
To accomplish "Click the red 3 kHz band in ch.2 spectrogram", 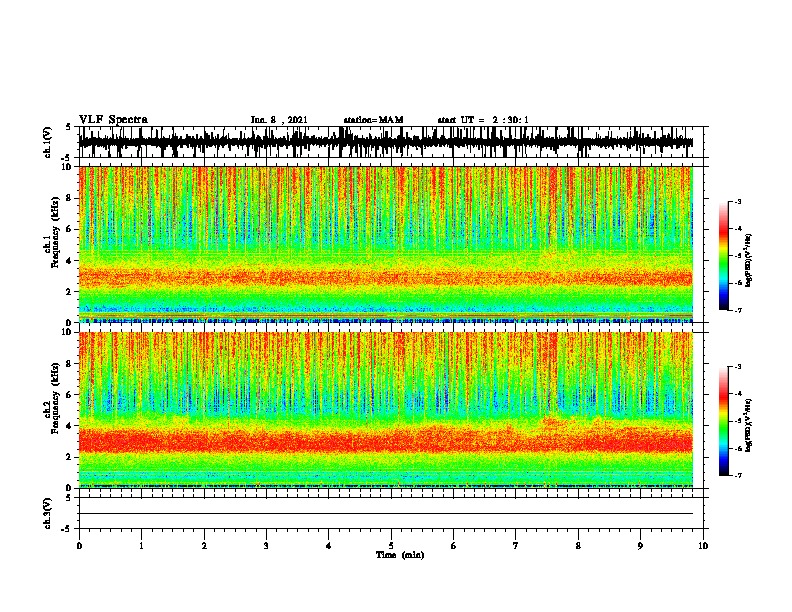I will point(386,440).
